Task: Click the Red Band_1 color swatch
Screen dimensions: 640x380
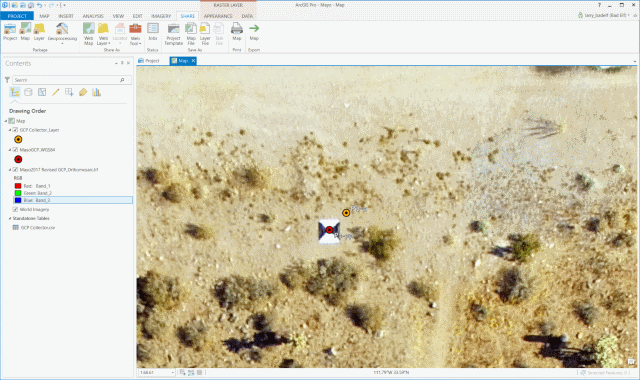Action: pyautogui.click(x=18, y=186)
